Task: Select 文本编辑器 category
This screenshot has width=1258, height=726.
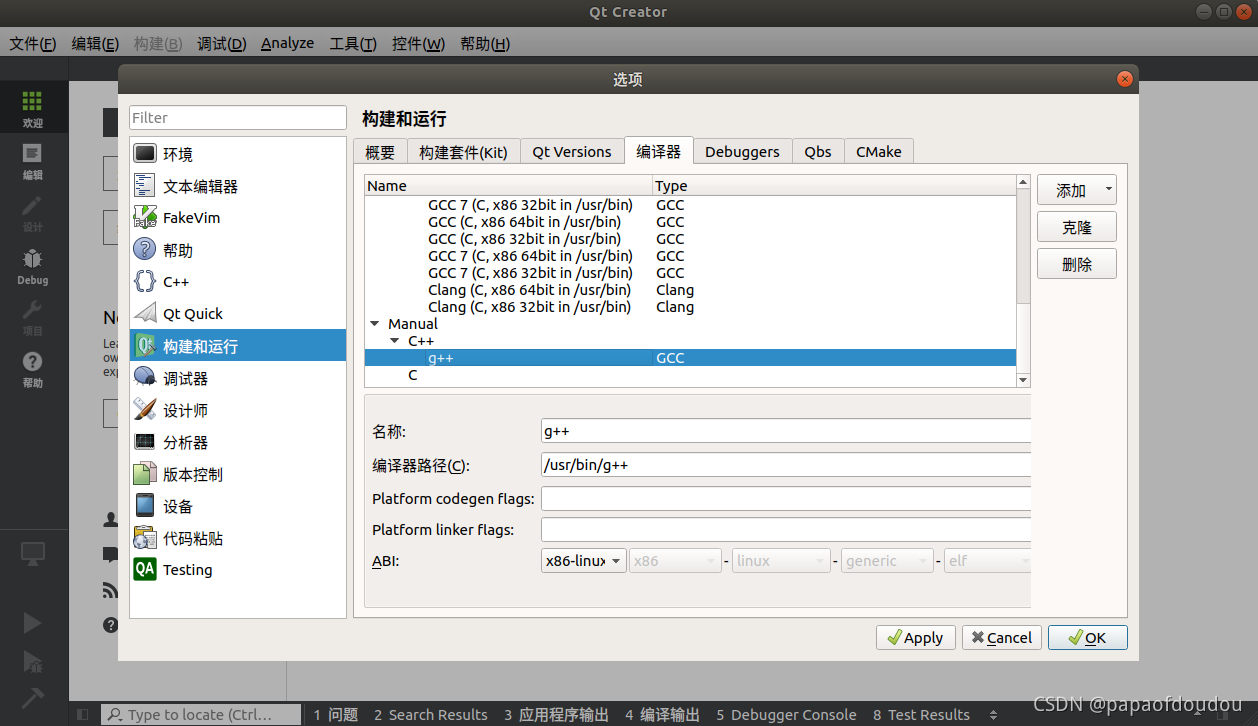Action: (x=238, y=186)
